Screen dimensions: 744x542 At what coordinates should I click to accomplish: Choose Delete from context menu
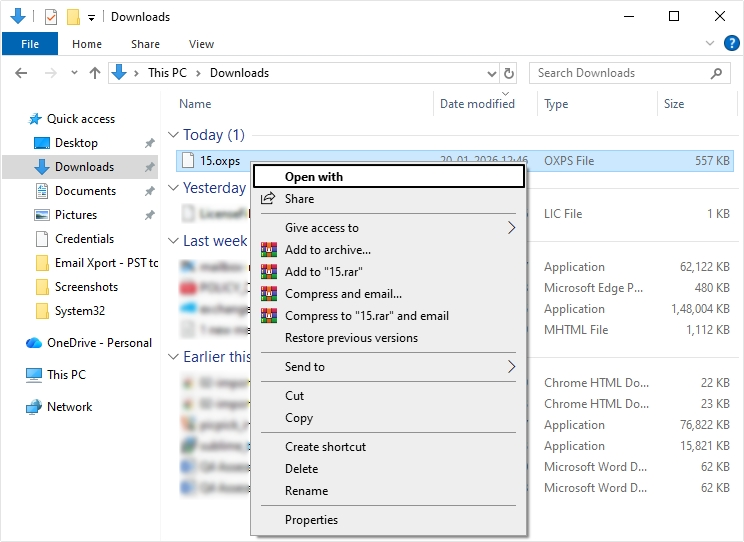[x=389, y=469]
